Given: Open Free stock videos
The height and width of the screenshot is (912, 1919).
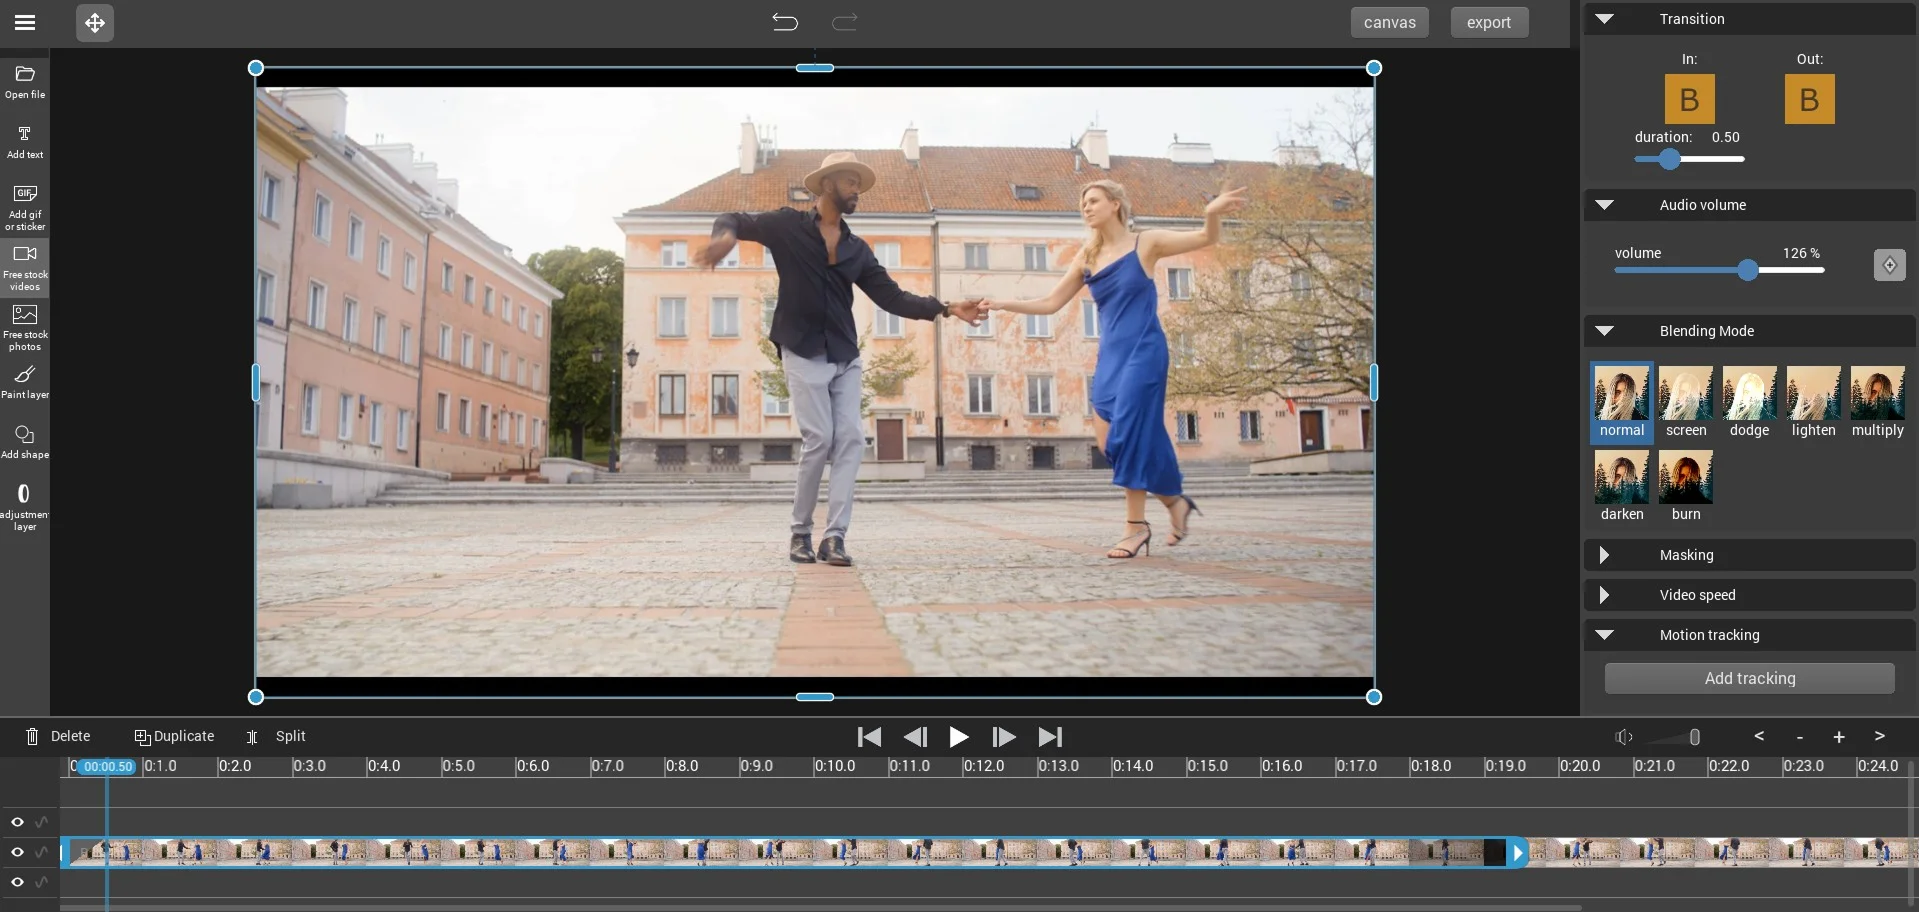Looking at the screenshot, I should coord(25,267).
